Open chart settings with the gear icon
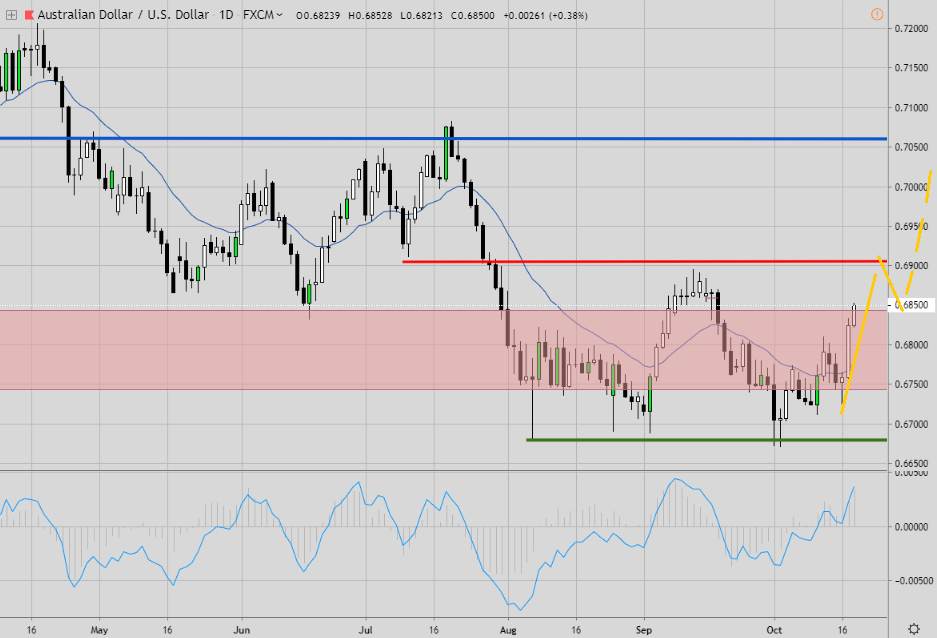937x638 pixels. (914, 628)
